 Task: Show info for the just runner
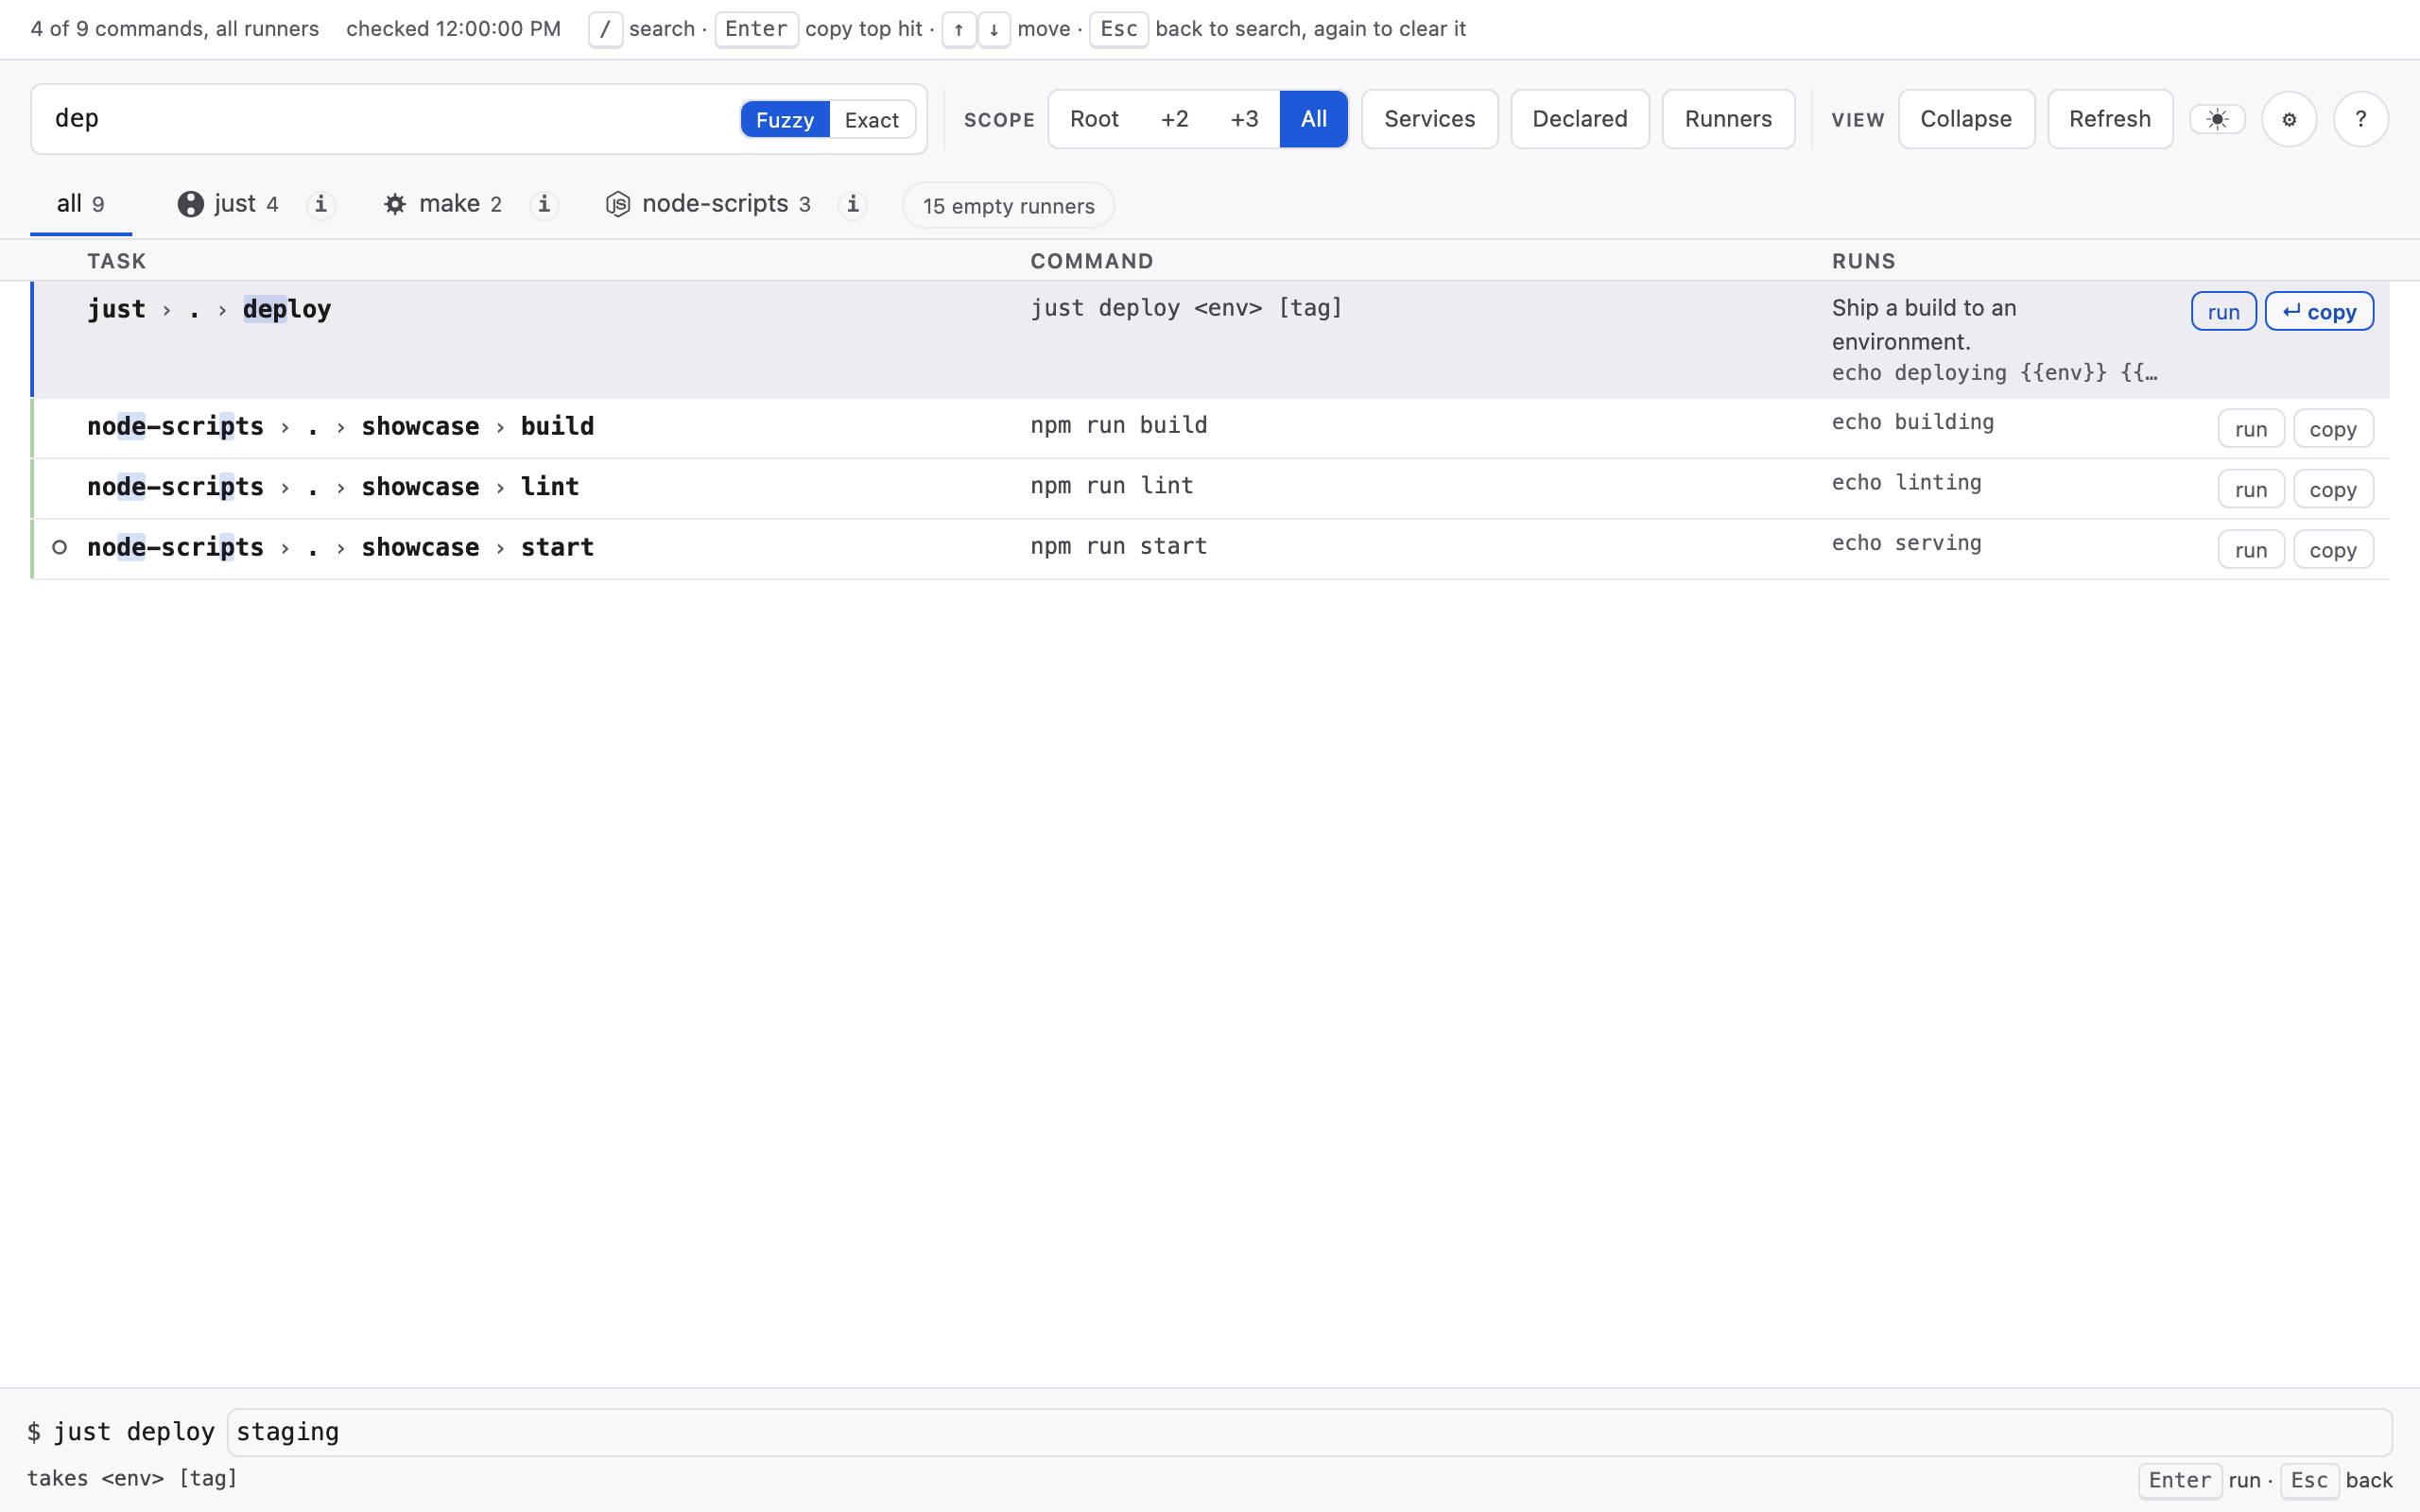[320, 204]
